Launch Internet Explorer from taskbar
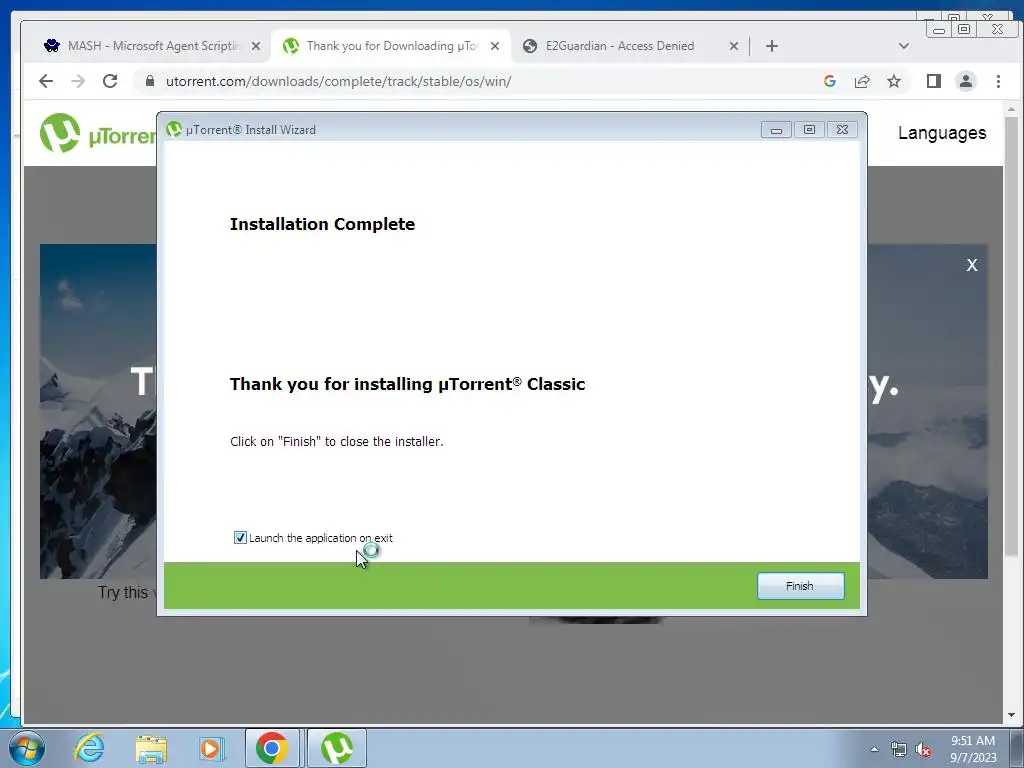Image resolution: width=1024 pixels, height=768 pixels. tap(89, 748)
